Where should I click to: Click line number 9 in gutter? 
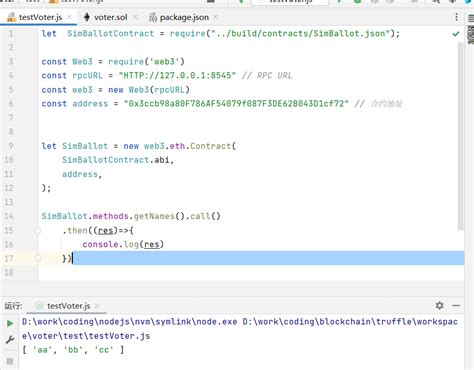(x=11, y=146)
